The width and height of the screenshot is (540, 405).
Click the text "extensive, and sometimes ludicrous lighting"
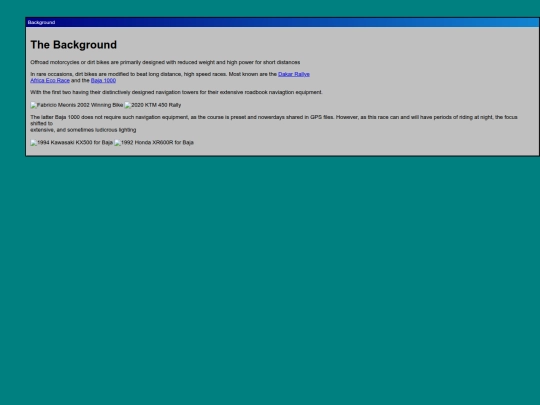(x=83, y=130)
